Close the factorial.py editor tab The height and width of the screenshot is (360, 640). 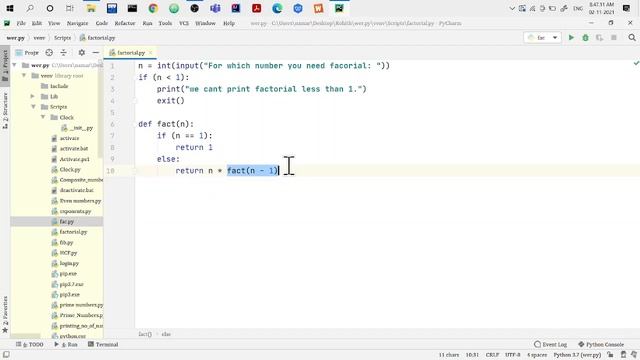[x=151, y=53]
